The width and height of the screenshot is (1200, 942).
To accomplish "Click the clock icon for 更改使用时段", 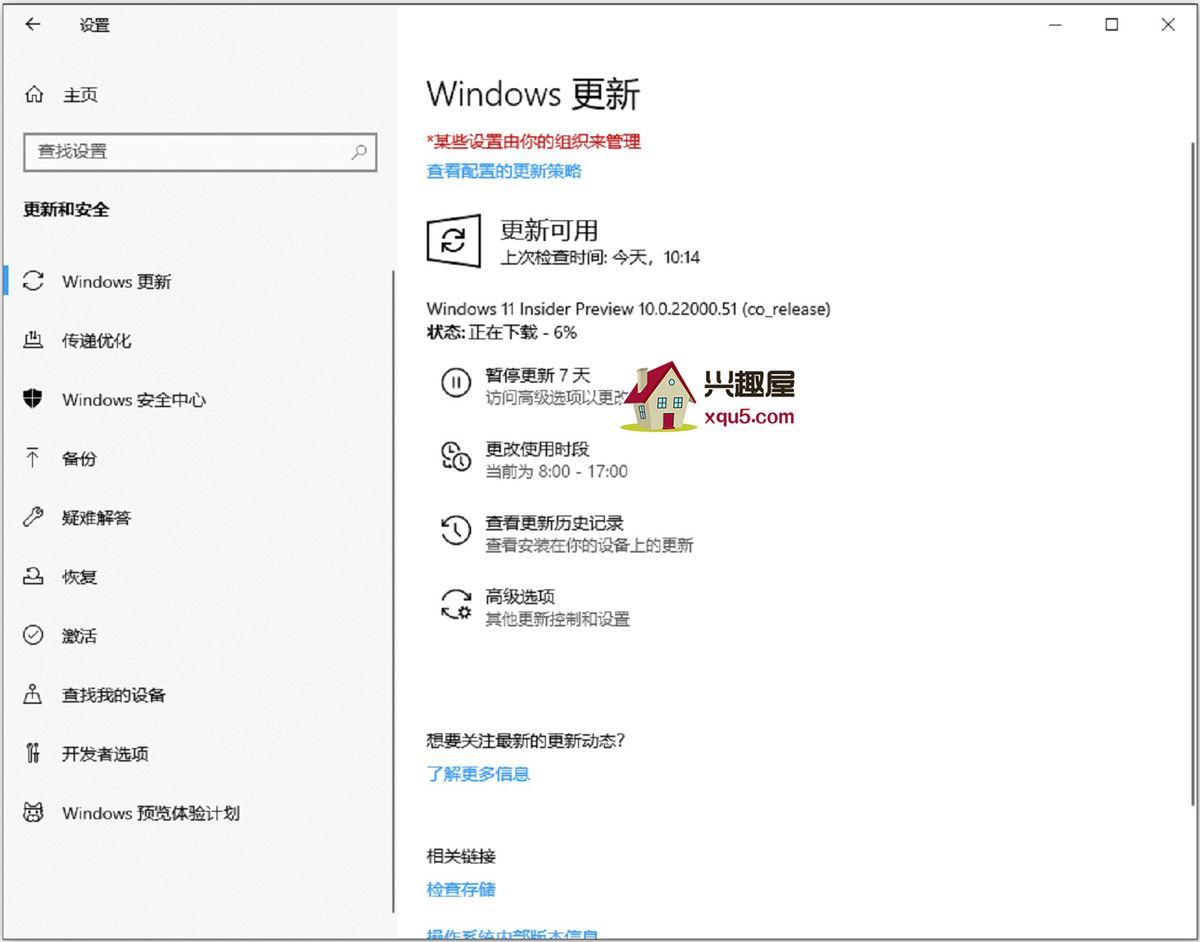I will (456, 457).
